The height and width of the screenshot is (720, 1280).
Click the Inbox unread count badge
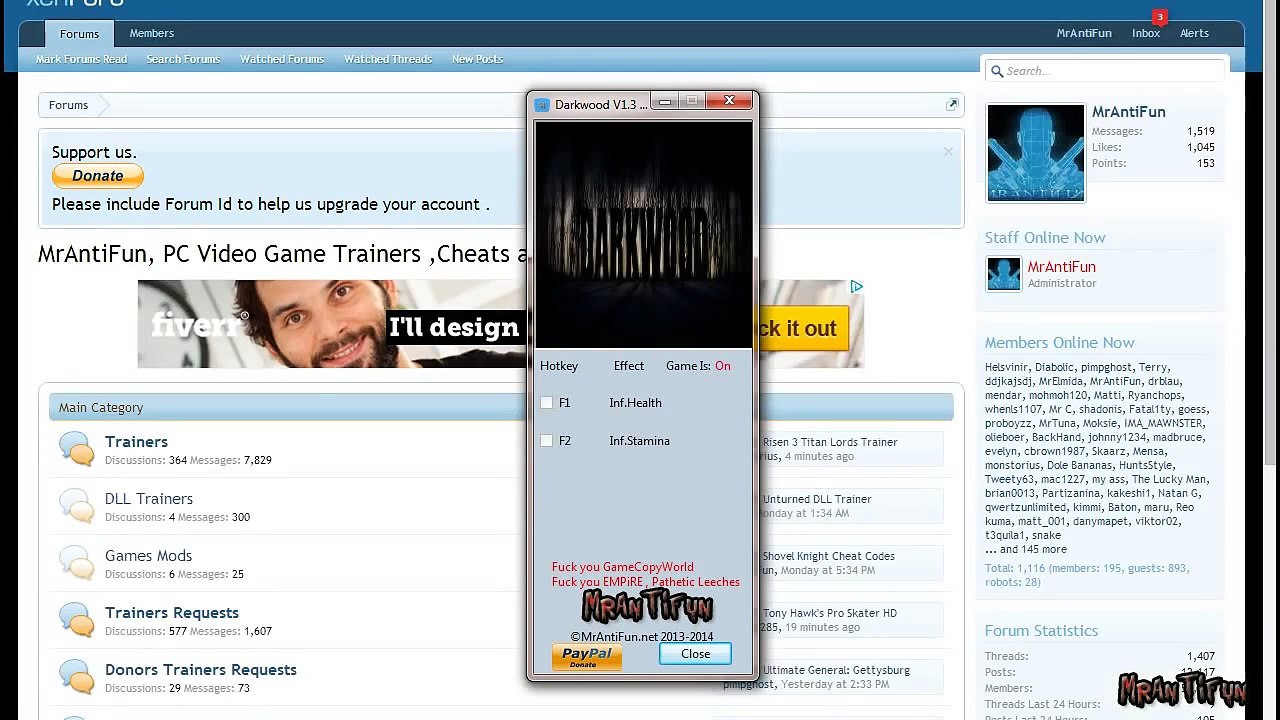pos(1160,17)
